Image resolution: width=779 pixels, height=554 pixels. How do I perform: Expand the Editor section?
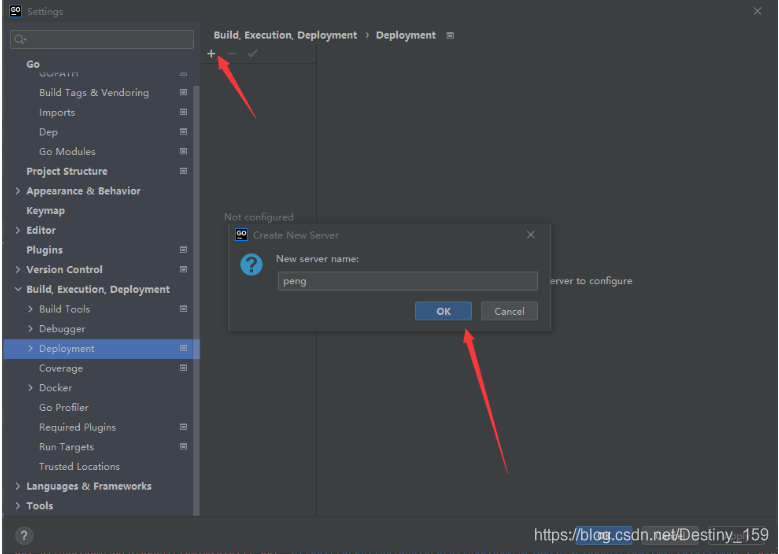(x=18, y=230)
